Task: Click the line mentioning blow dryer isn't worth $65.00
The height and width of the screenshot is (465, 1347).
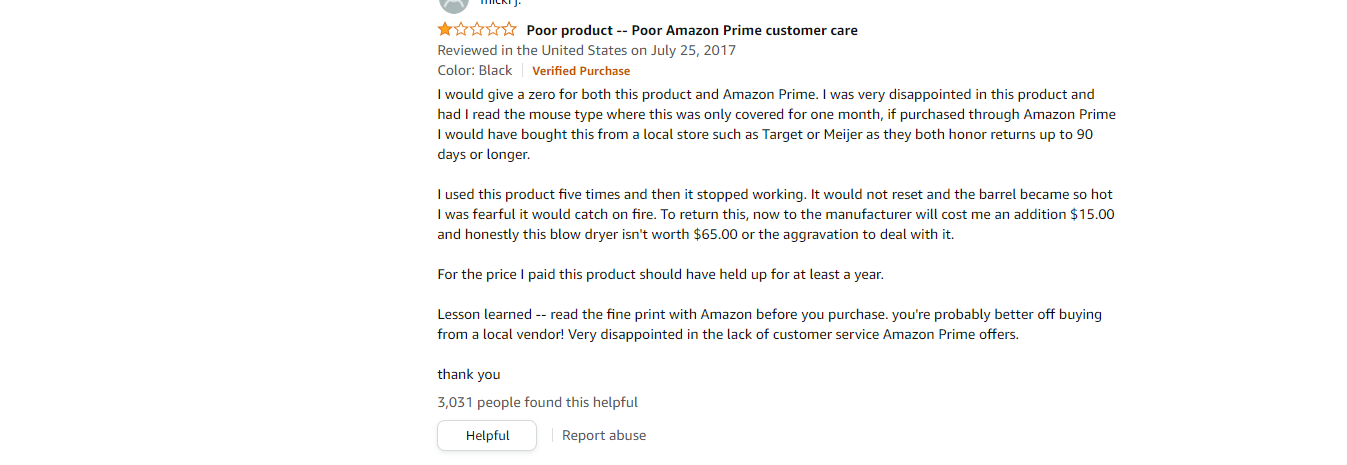Action: pyautogui.click(x=696, y=234)
